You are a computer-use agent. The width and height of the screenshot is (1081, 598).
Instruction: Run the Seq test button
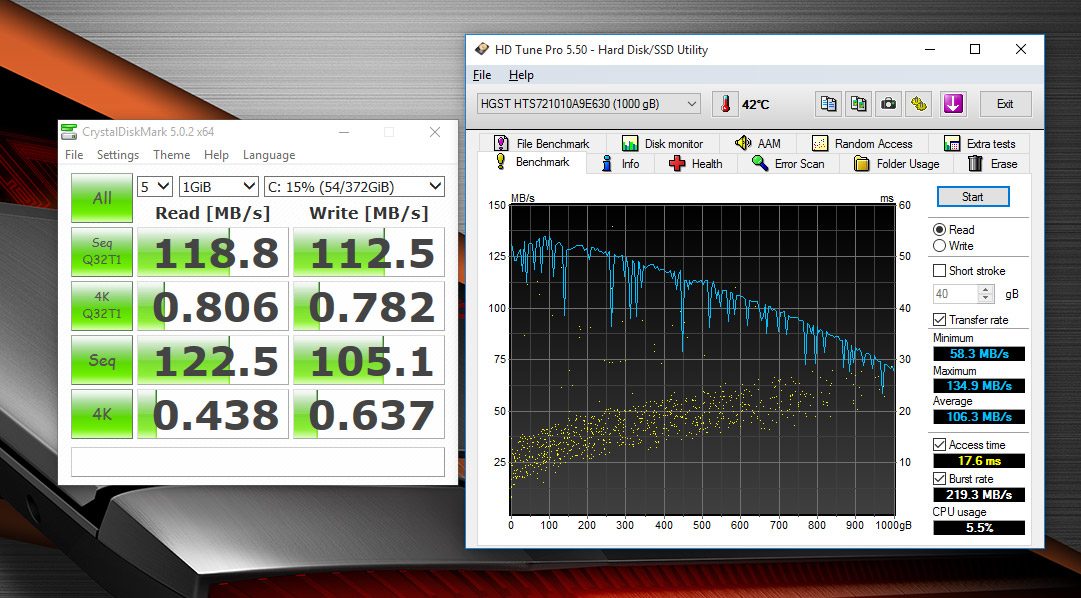coord(102,360)
